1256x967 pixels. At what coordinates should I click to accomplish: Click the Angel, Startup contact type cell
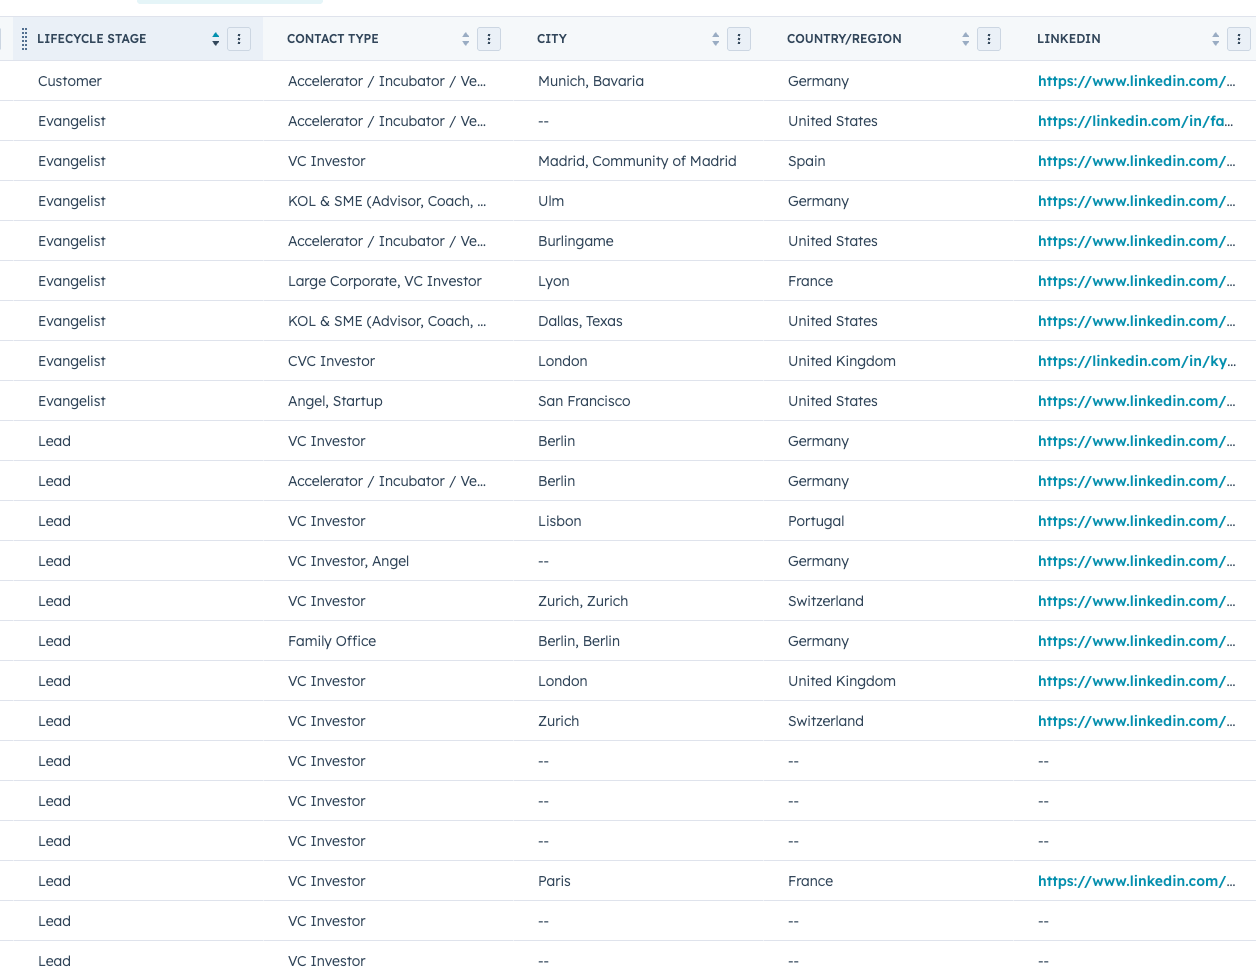(335, 401)
